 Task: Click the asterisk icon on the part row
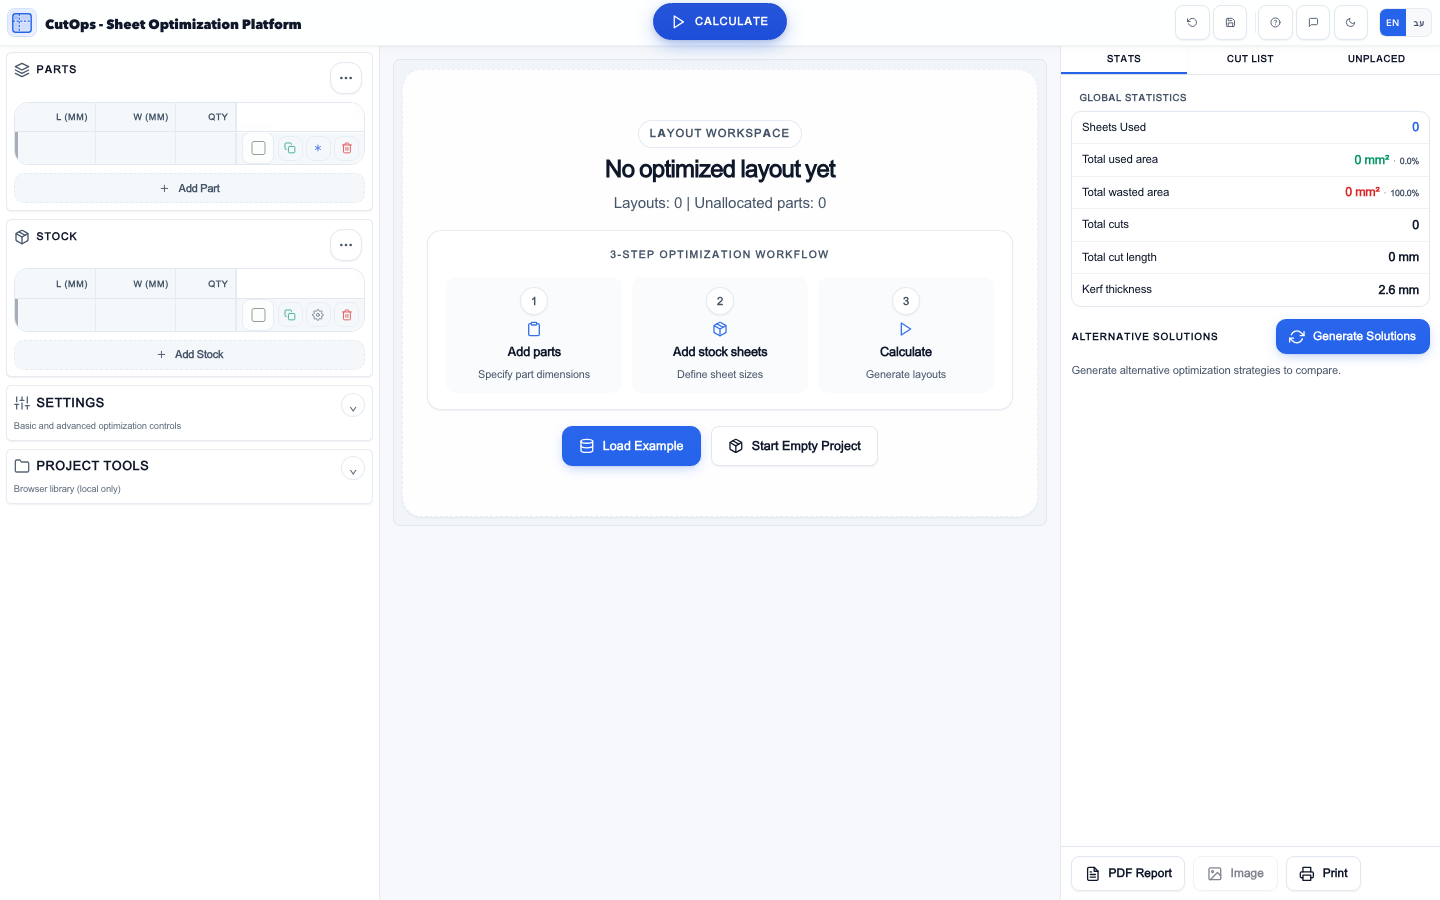pos(318,147)
